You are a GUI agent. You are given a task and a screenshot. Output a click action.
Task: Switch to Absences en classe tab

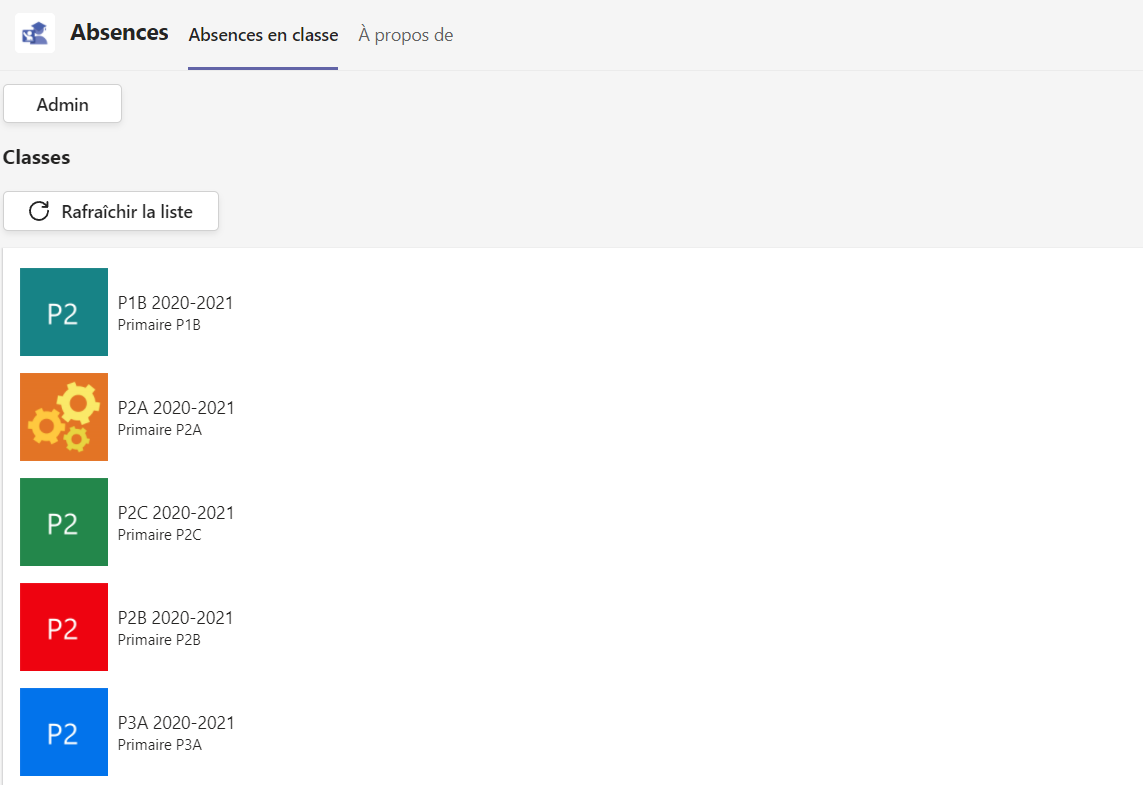263,35
